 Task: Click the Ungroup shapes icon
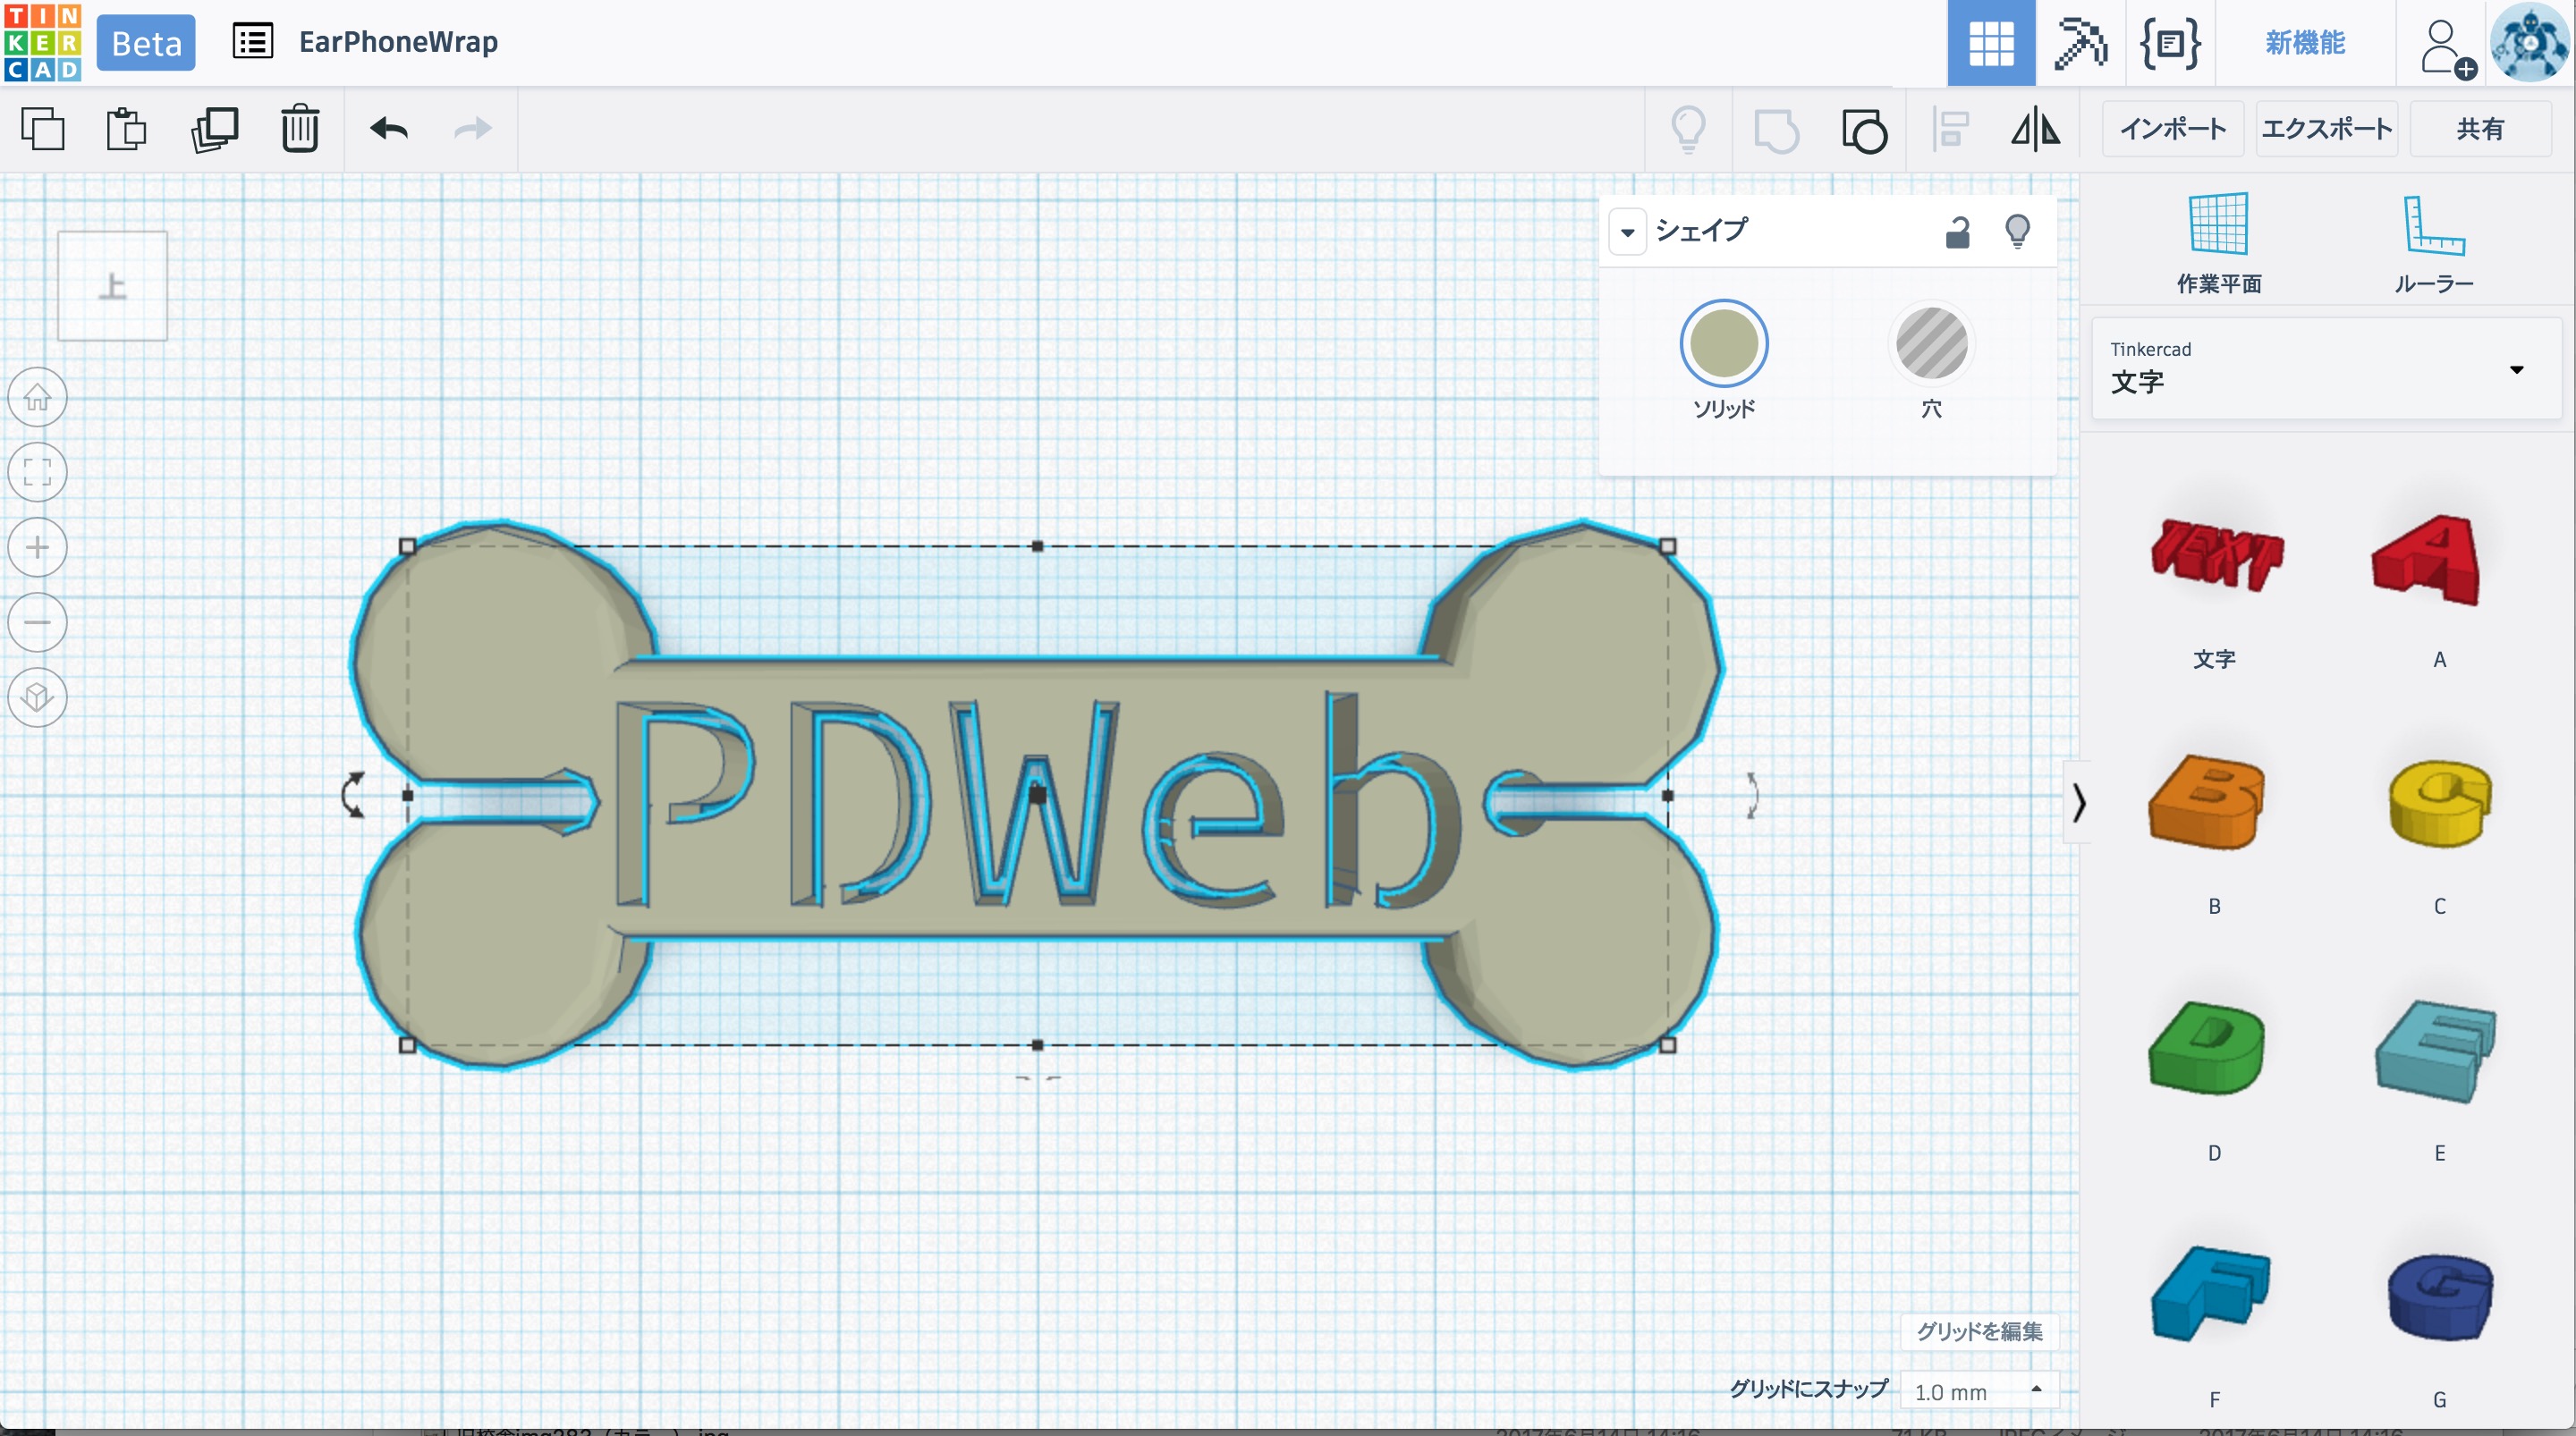click(1864, 130)
